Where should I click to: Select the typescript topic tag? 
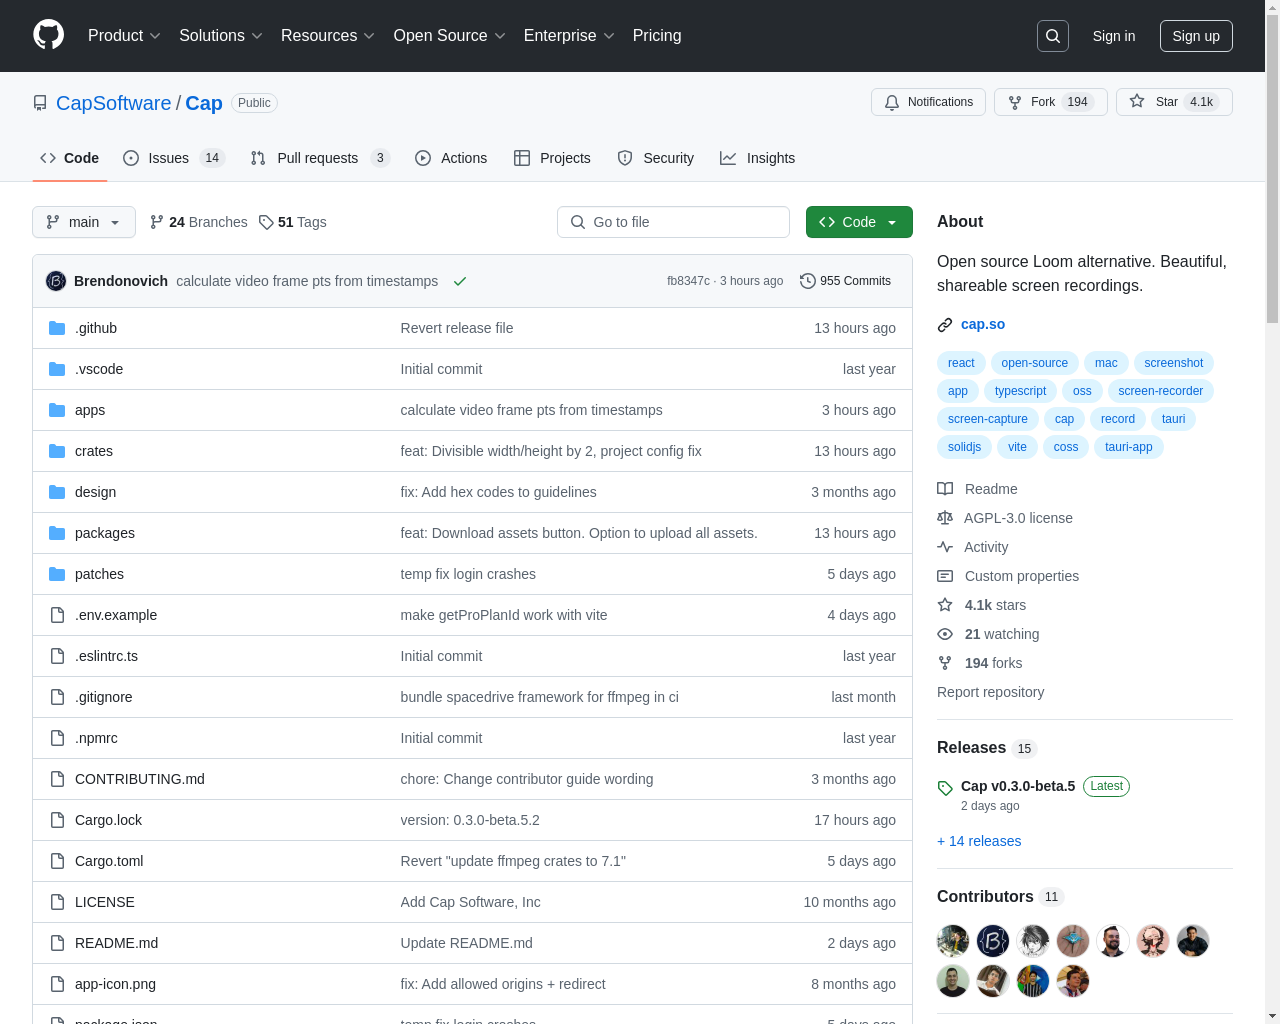point(1020,391)
